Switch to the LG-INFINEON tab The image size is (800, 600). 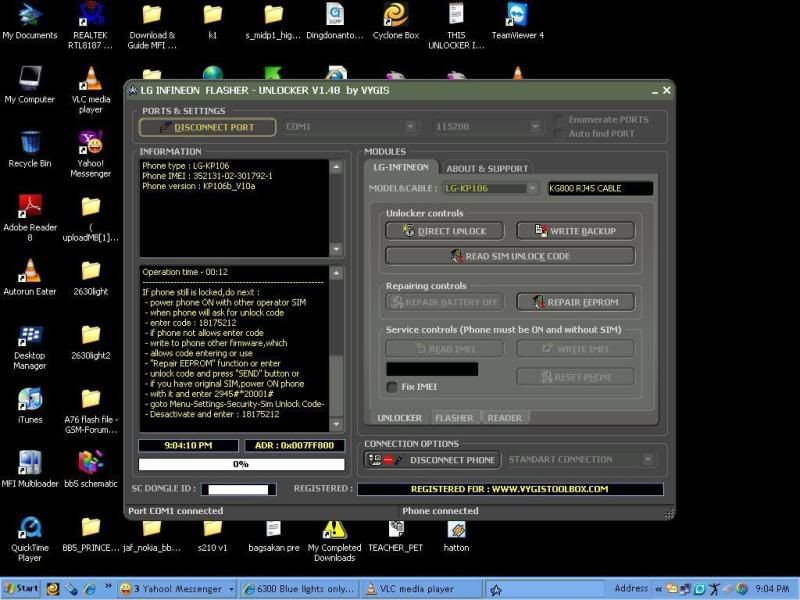click(x=401, y=167)
